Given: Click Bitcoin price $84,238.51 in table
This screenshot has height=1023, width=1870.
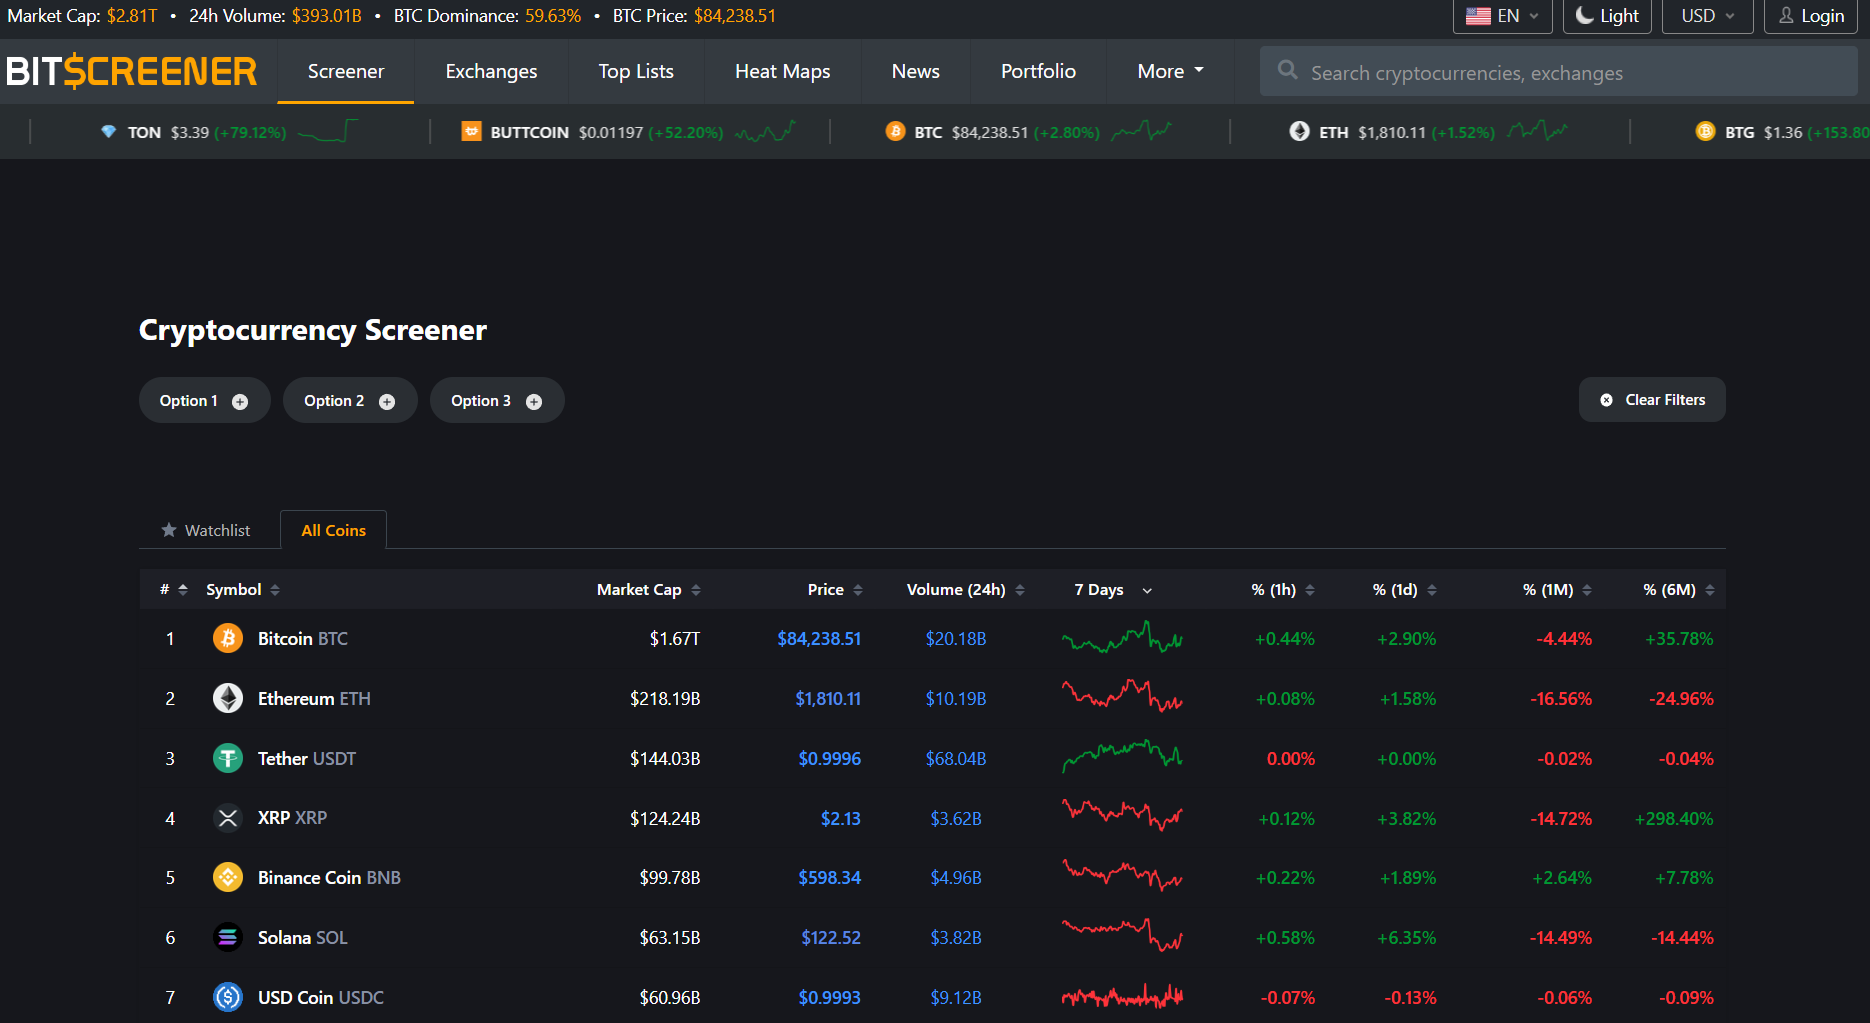Looking at the screenshot, I should pos(819,638).
